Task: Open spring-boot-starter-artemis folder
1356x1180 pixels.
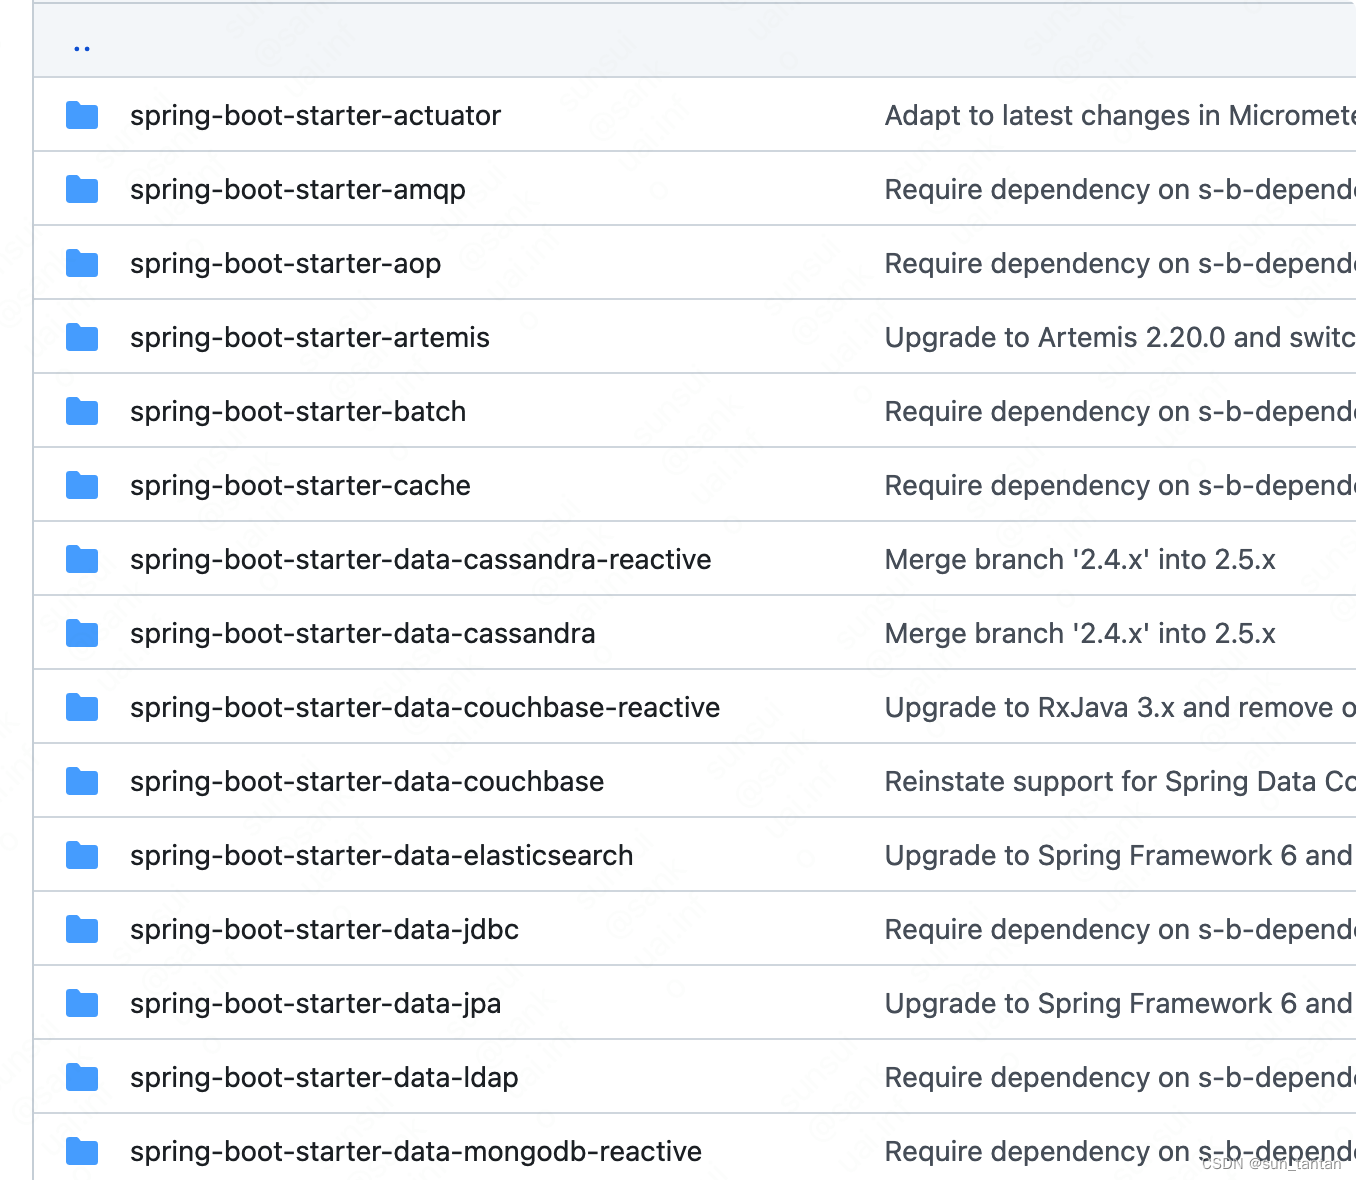Action: pyautogui.click(x=310, y=338)
